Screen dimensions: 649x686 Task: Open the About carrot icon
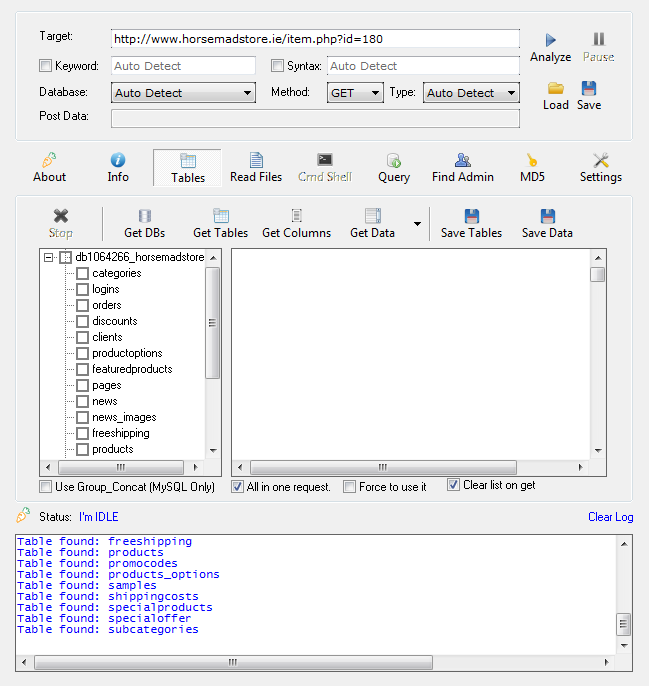point(49,160)
